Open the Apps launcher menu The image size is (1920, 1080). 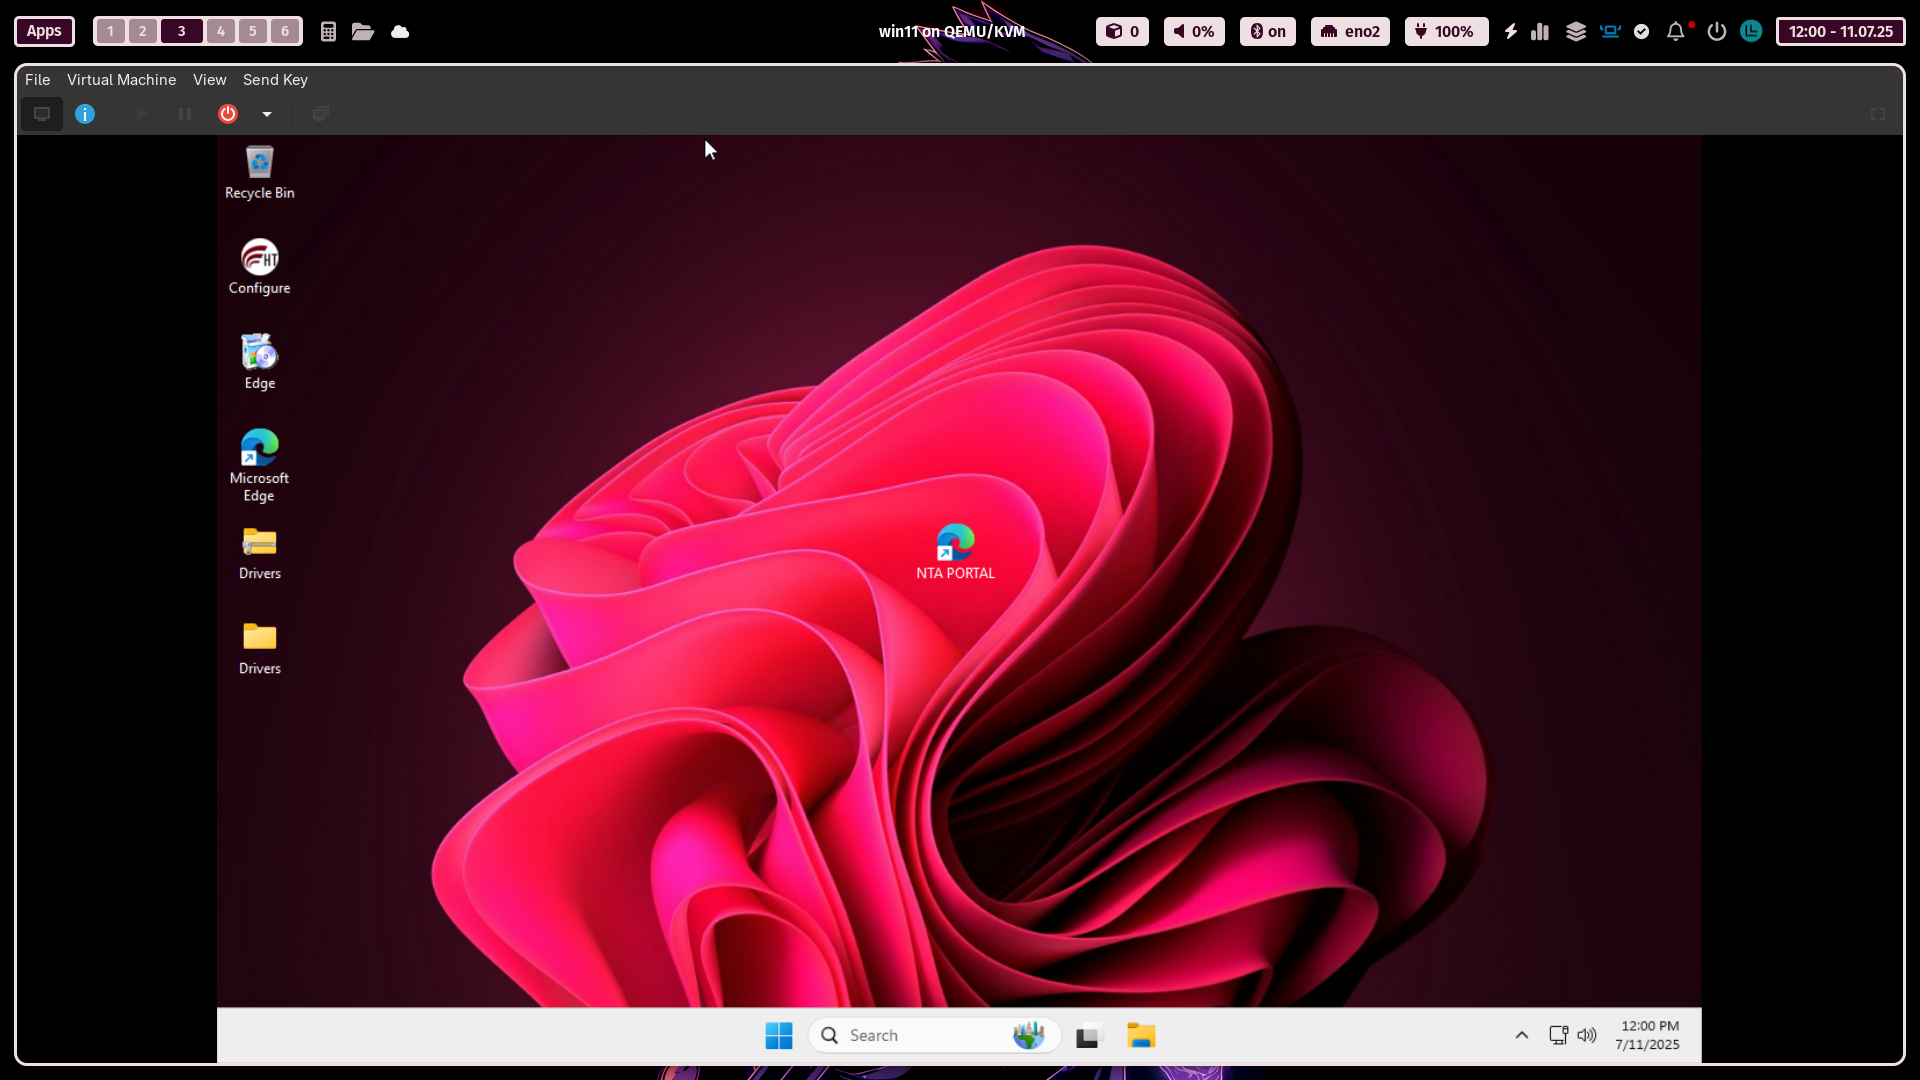(x=44, y=31)
